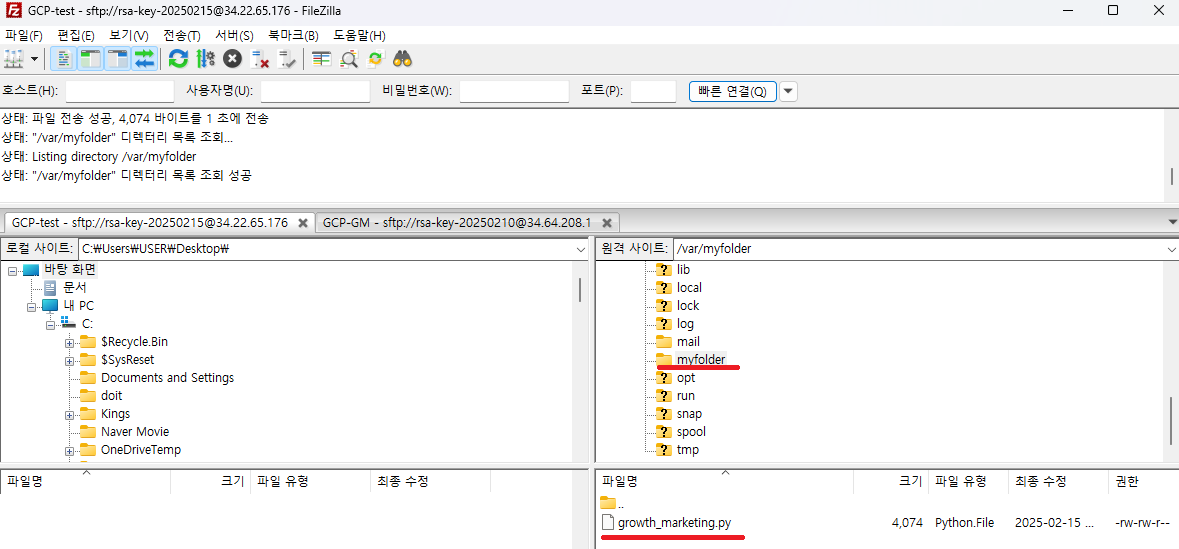The width and height of the screenshot is (1179, 549).
Task: Select the remote local folder
Action: [690, 287]
